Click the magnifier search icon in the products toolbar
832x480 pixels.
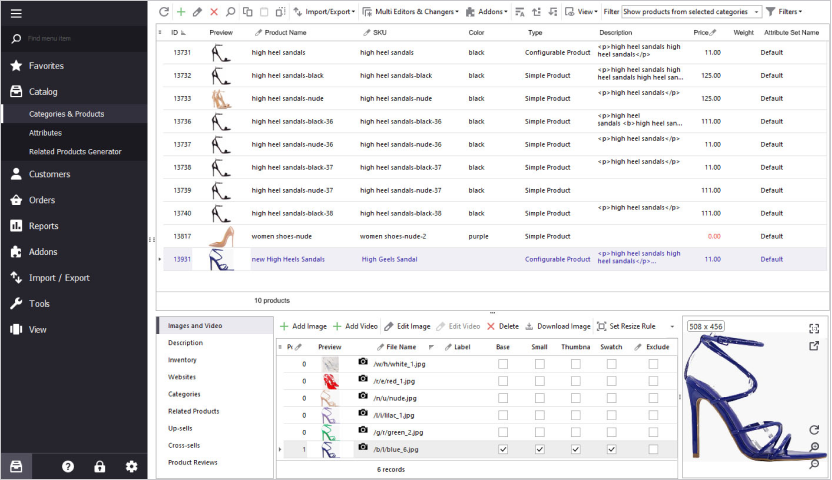click(230, 12)
